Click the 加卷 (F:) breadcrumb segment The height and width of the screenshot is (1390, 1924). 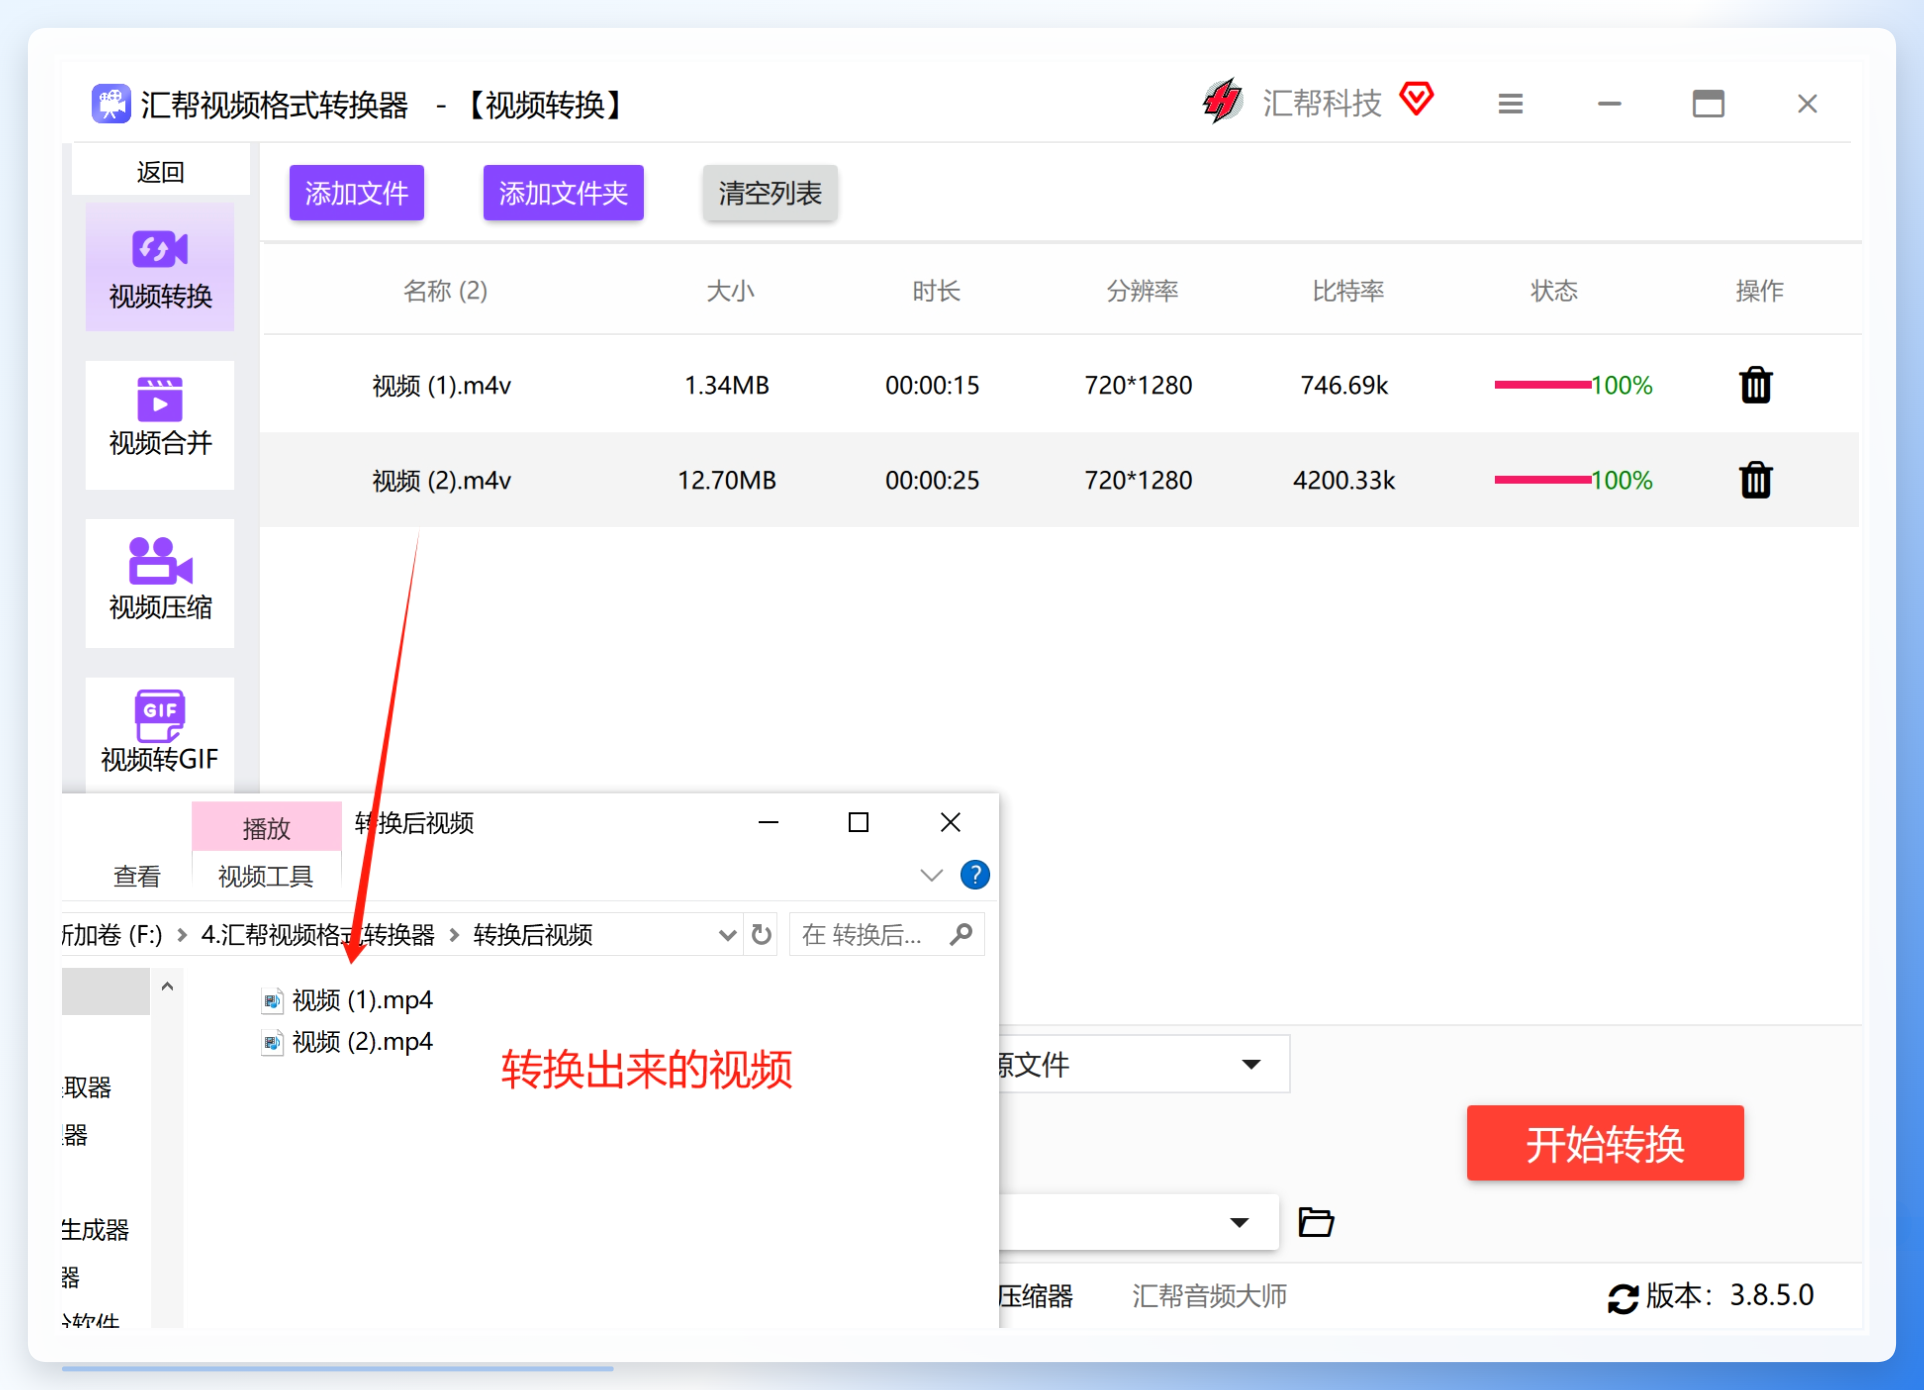coord(112,935)
